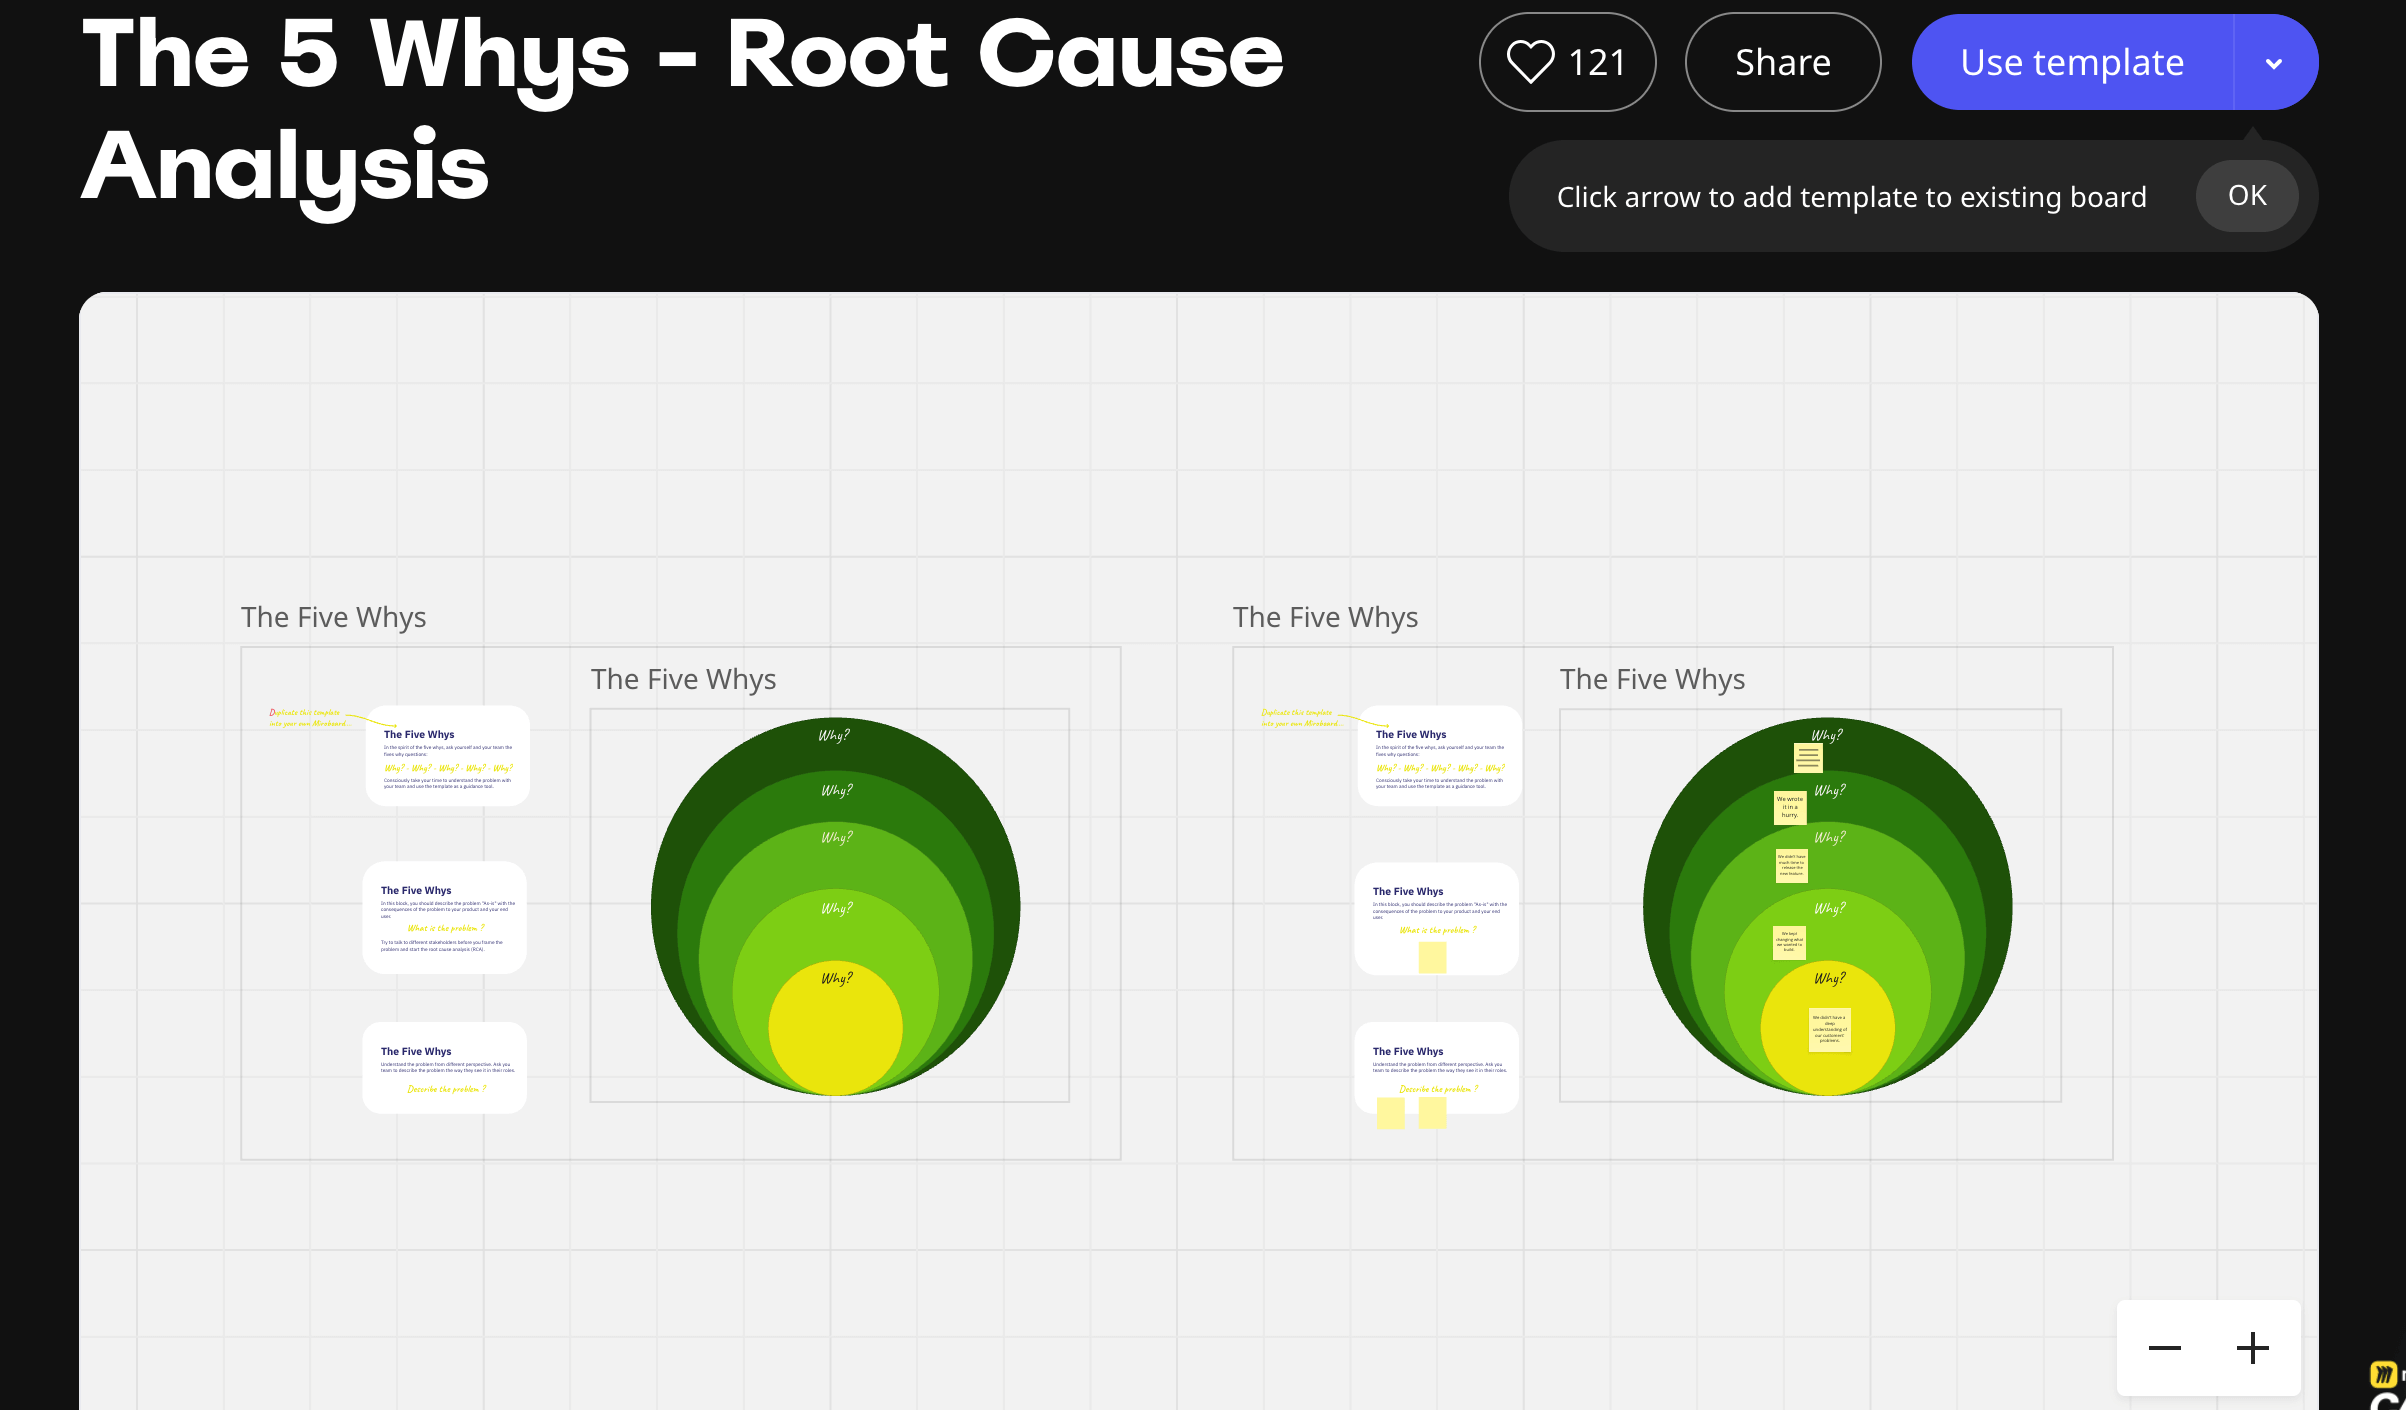Screen dimensions: 2406x1410
Task: Select the 'Describe the problem?' card on right frame
Action: pyautogui.click(x=1436, y=1064)
